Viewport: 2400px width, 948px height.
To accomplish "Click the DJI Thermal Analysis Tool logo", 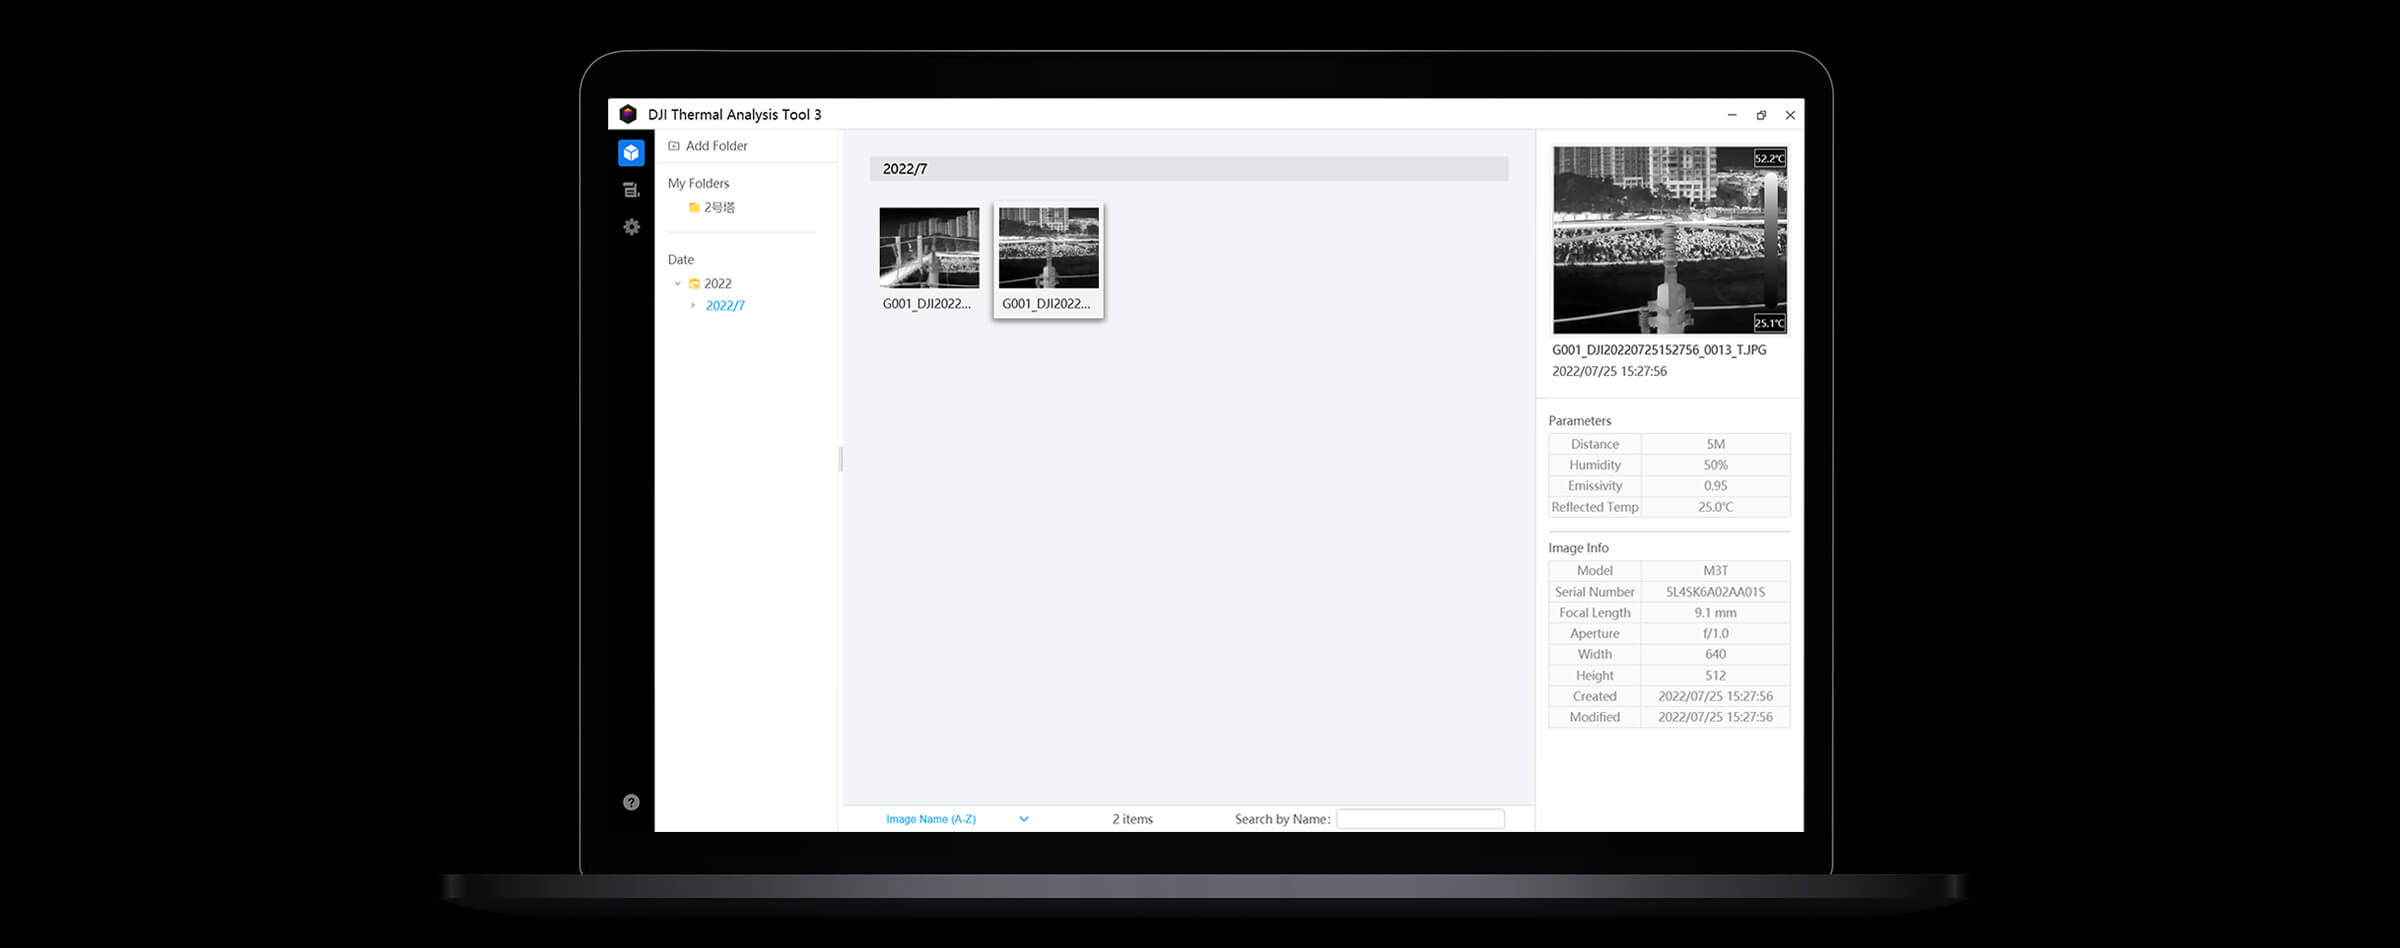I will tap(628, 114).
